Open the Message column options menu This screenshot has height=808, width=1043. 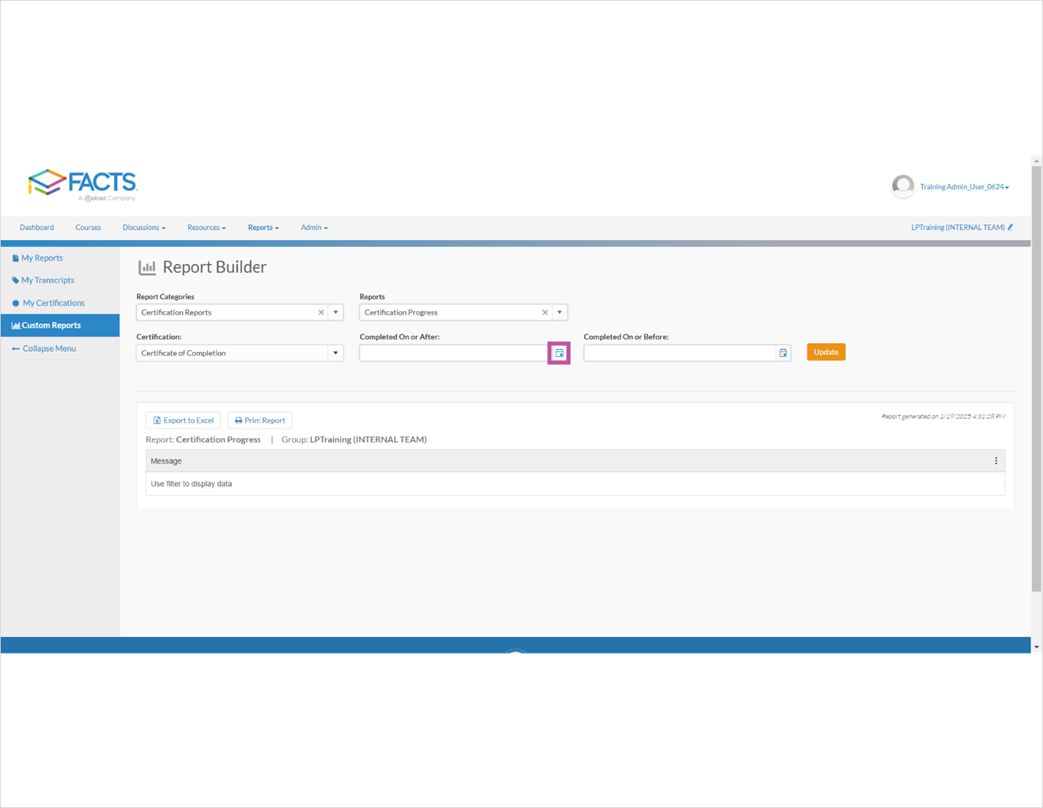(996, 461)
